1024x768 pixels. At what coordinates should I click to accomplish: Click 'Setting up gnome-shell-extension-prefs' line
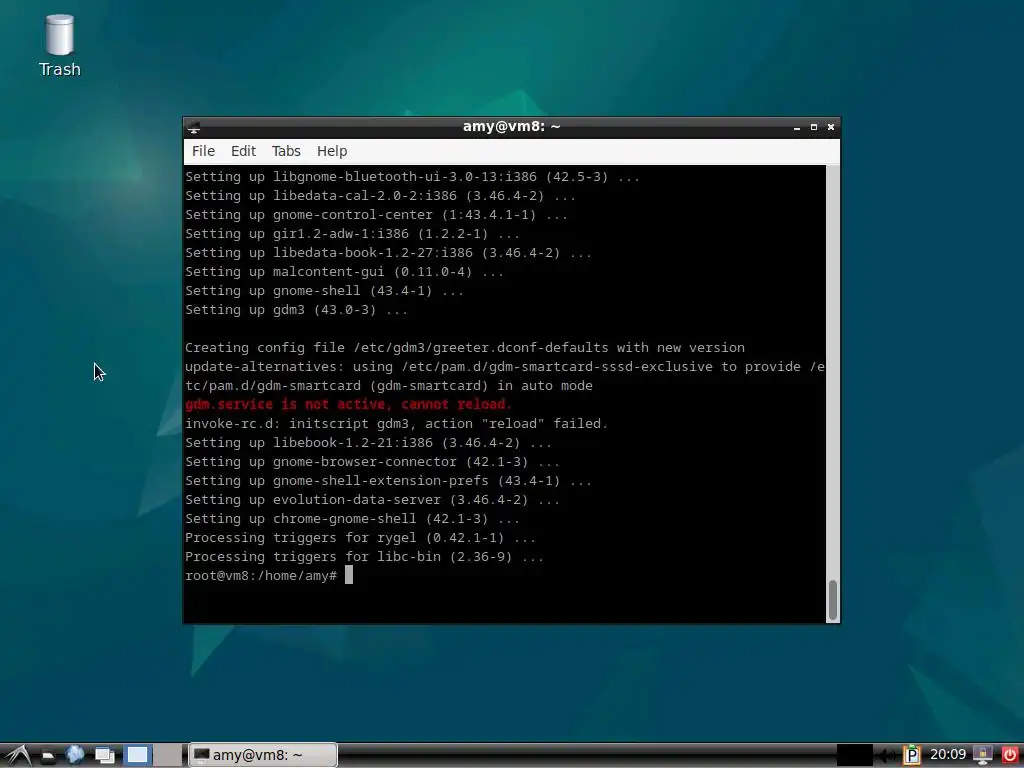pyautogui.click(x=388, y=481)
